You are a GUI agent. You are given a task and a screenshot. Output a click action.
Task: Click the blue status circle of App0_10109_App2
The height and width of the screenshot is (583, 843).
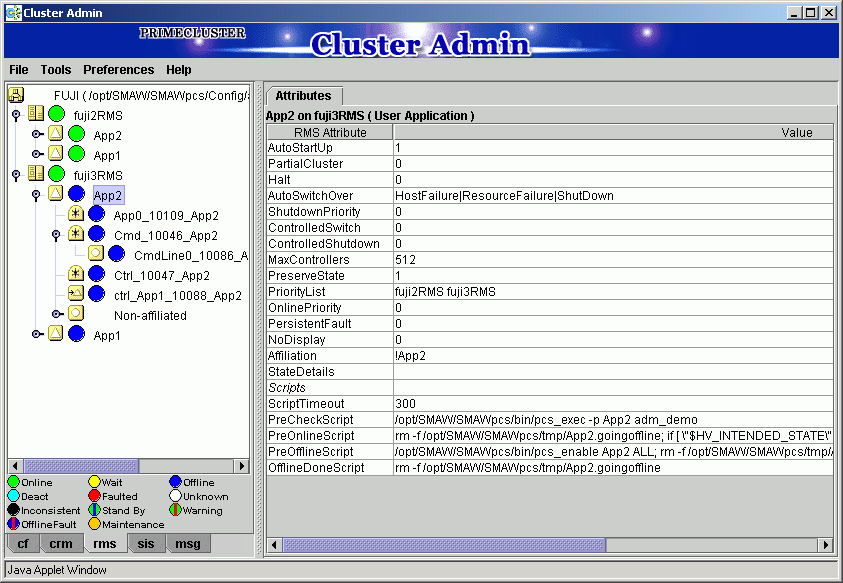coord(96,214)
